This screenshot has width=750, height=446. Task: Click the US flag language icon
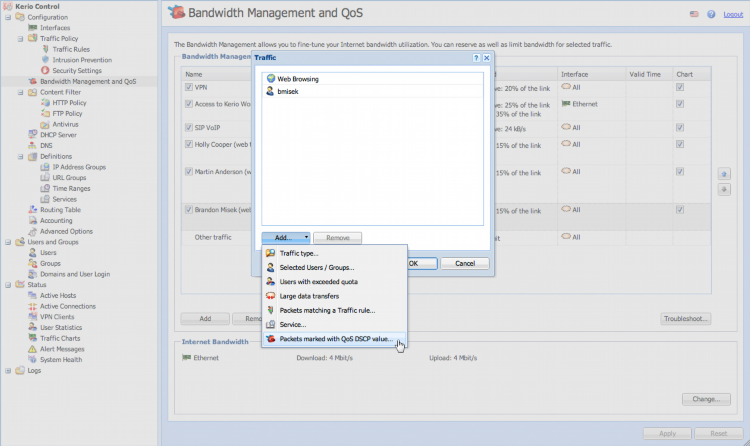(694, 14)
